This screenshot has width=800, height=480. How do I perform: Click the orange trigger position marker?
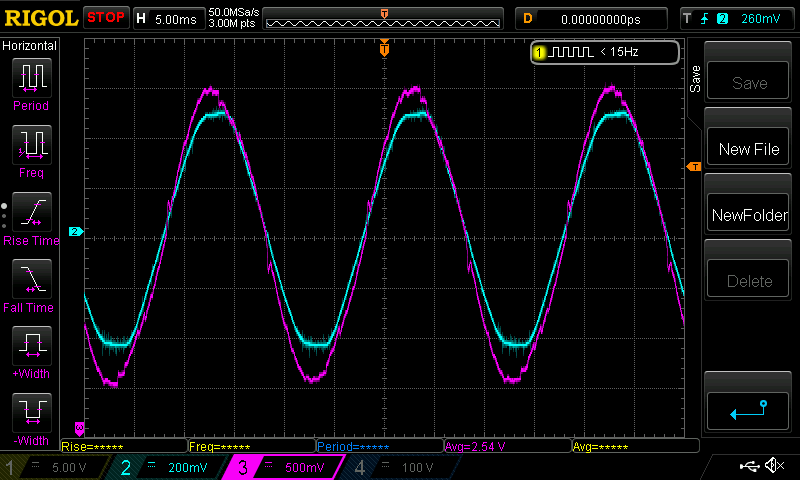click(384, 48)
